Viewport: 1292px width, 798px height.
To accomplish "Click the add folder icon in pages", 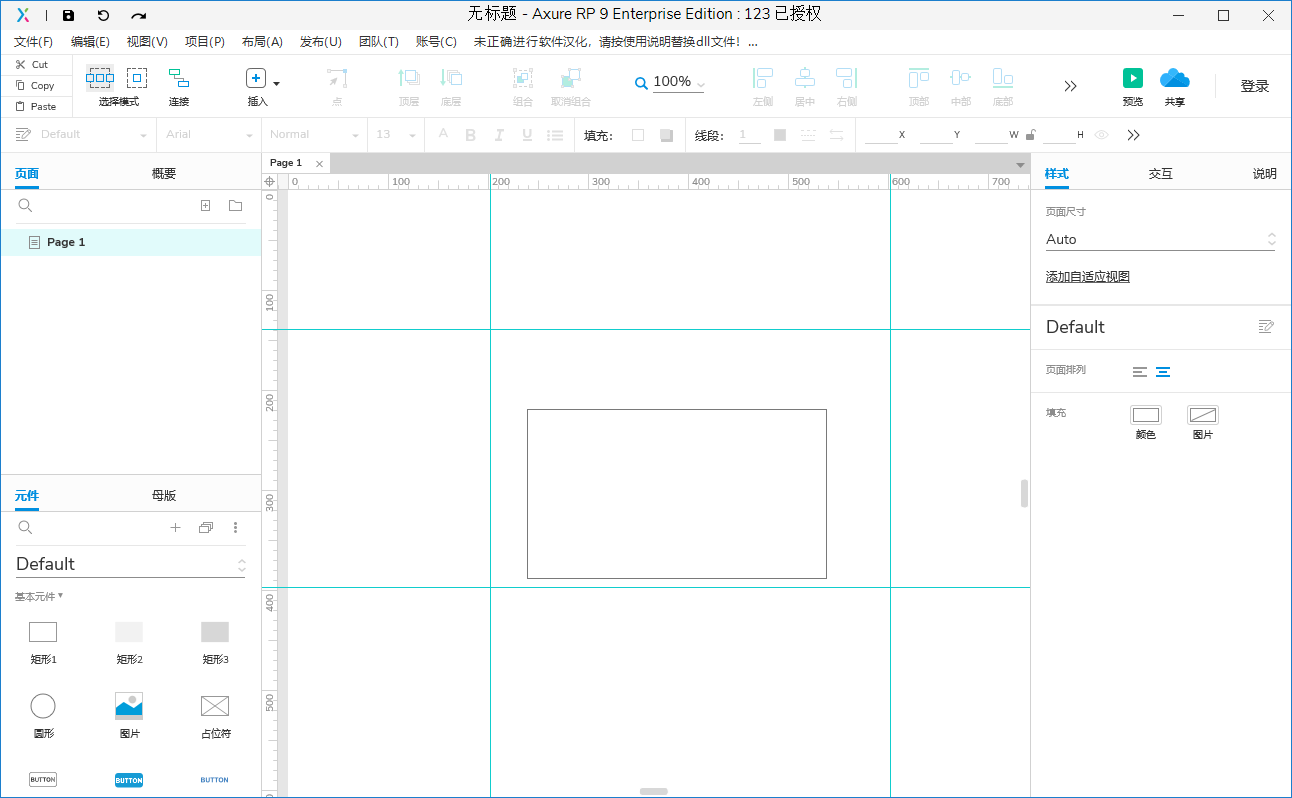I will (235, 205).
